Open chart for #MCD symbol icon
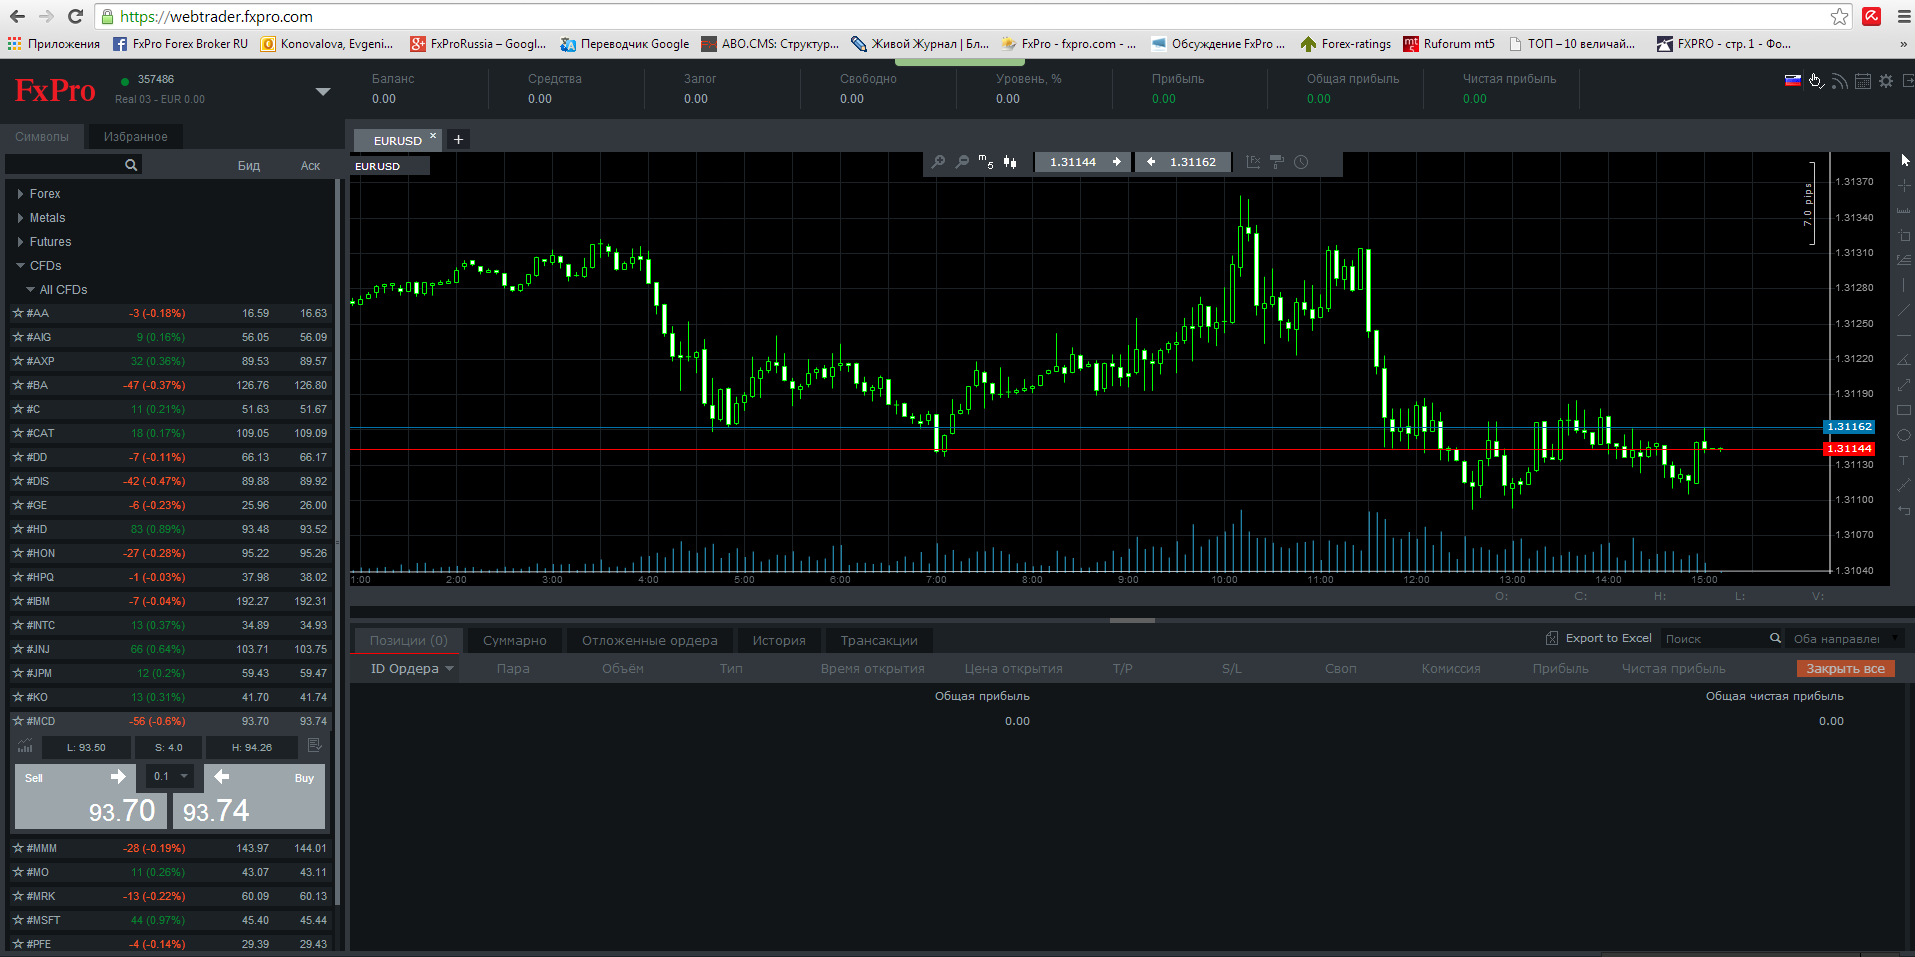The width and height of the screenshot is (1915, 957). [25, 746]
